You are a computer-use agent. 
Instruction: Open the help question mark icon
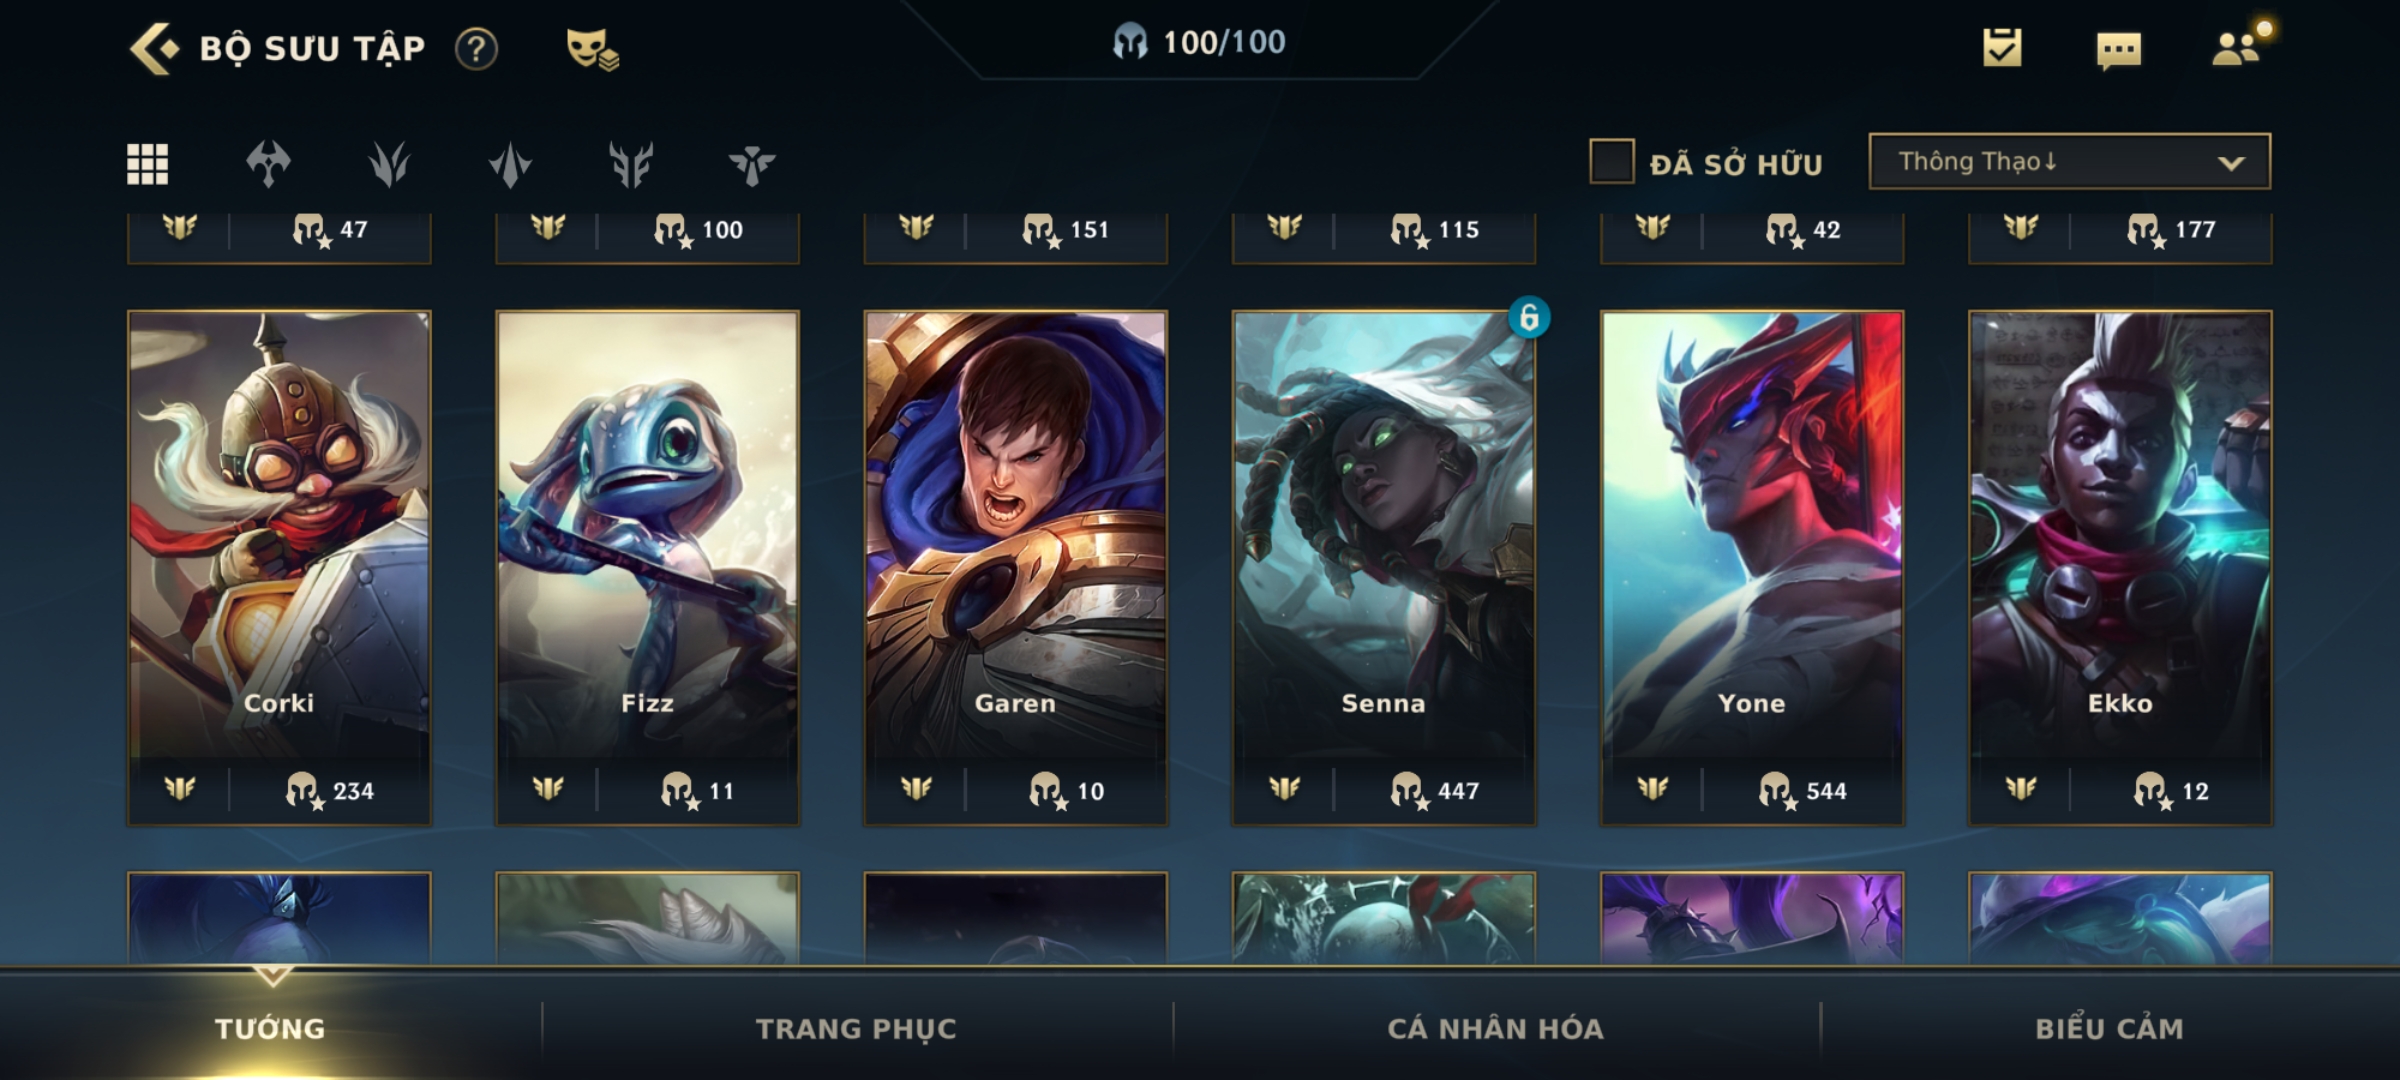point(476,48)
